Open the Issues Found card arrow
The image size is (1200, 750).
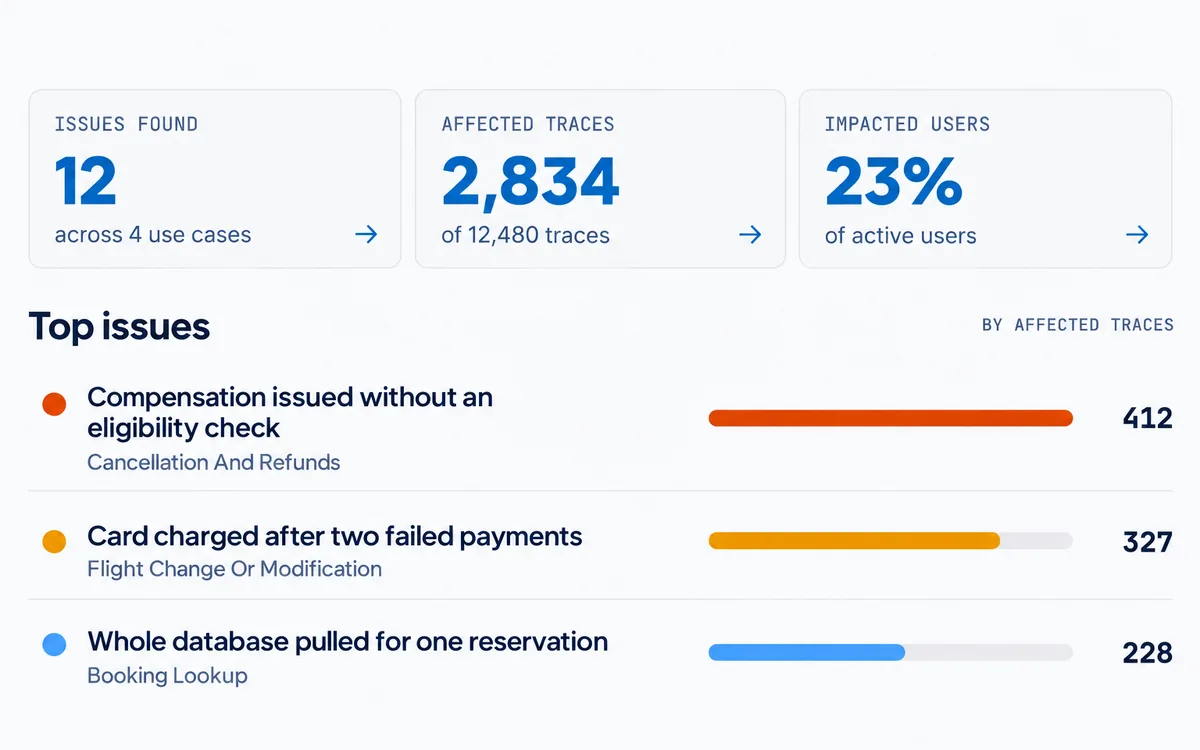coord(367,235)
